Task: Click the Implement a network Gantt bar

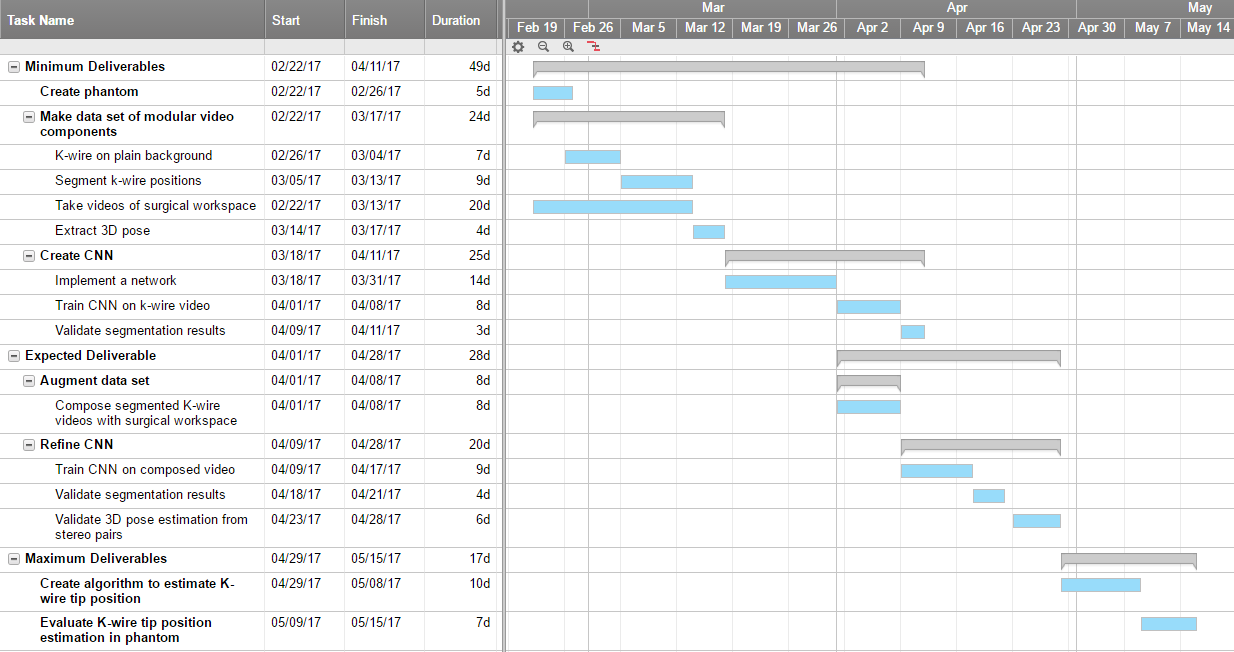Action: point(780,281)
